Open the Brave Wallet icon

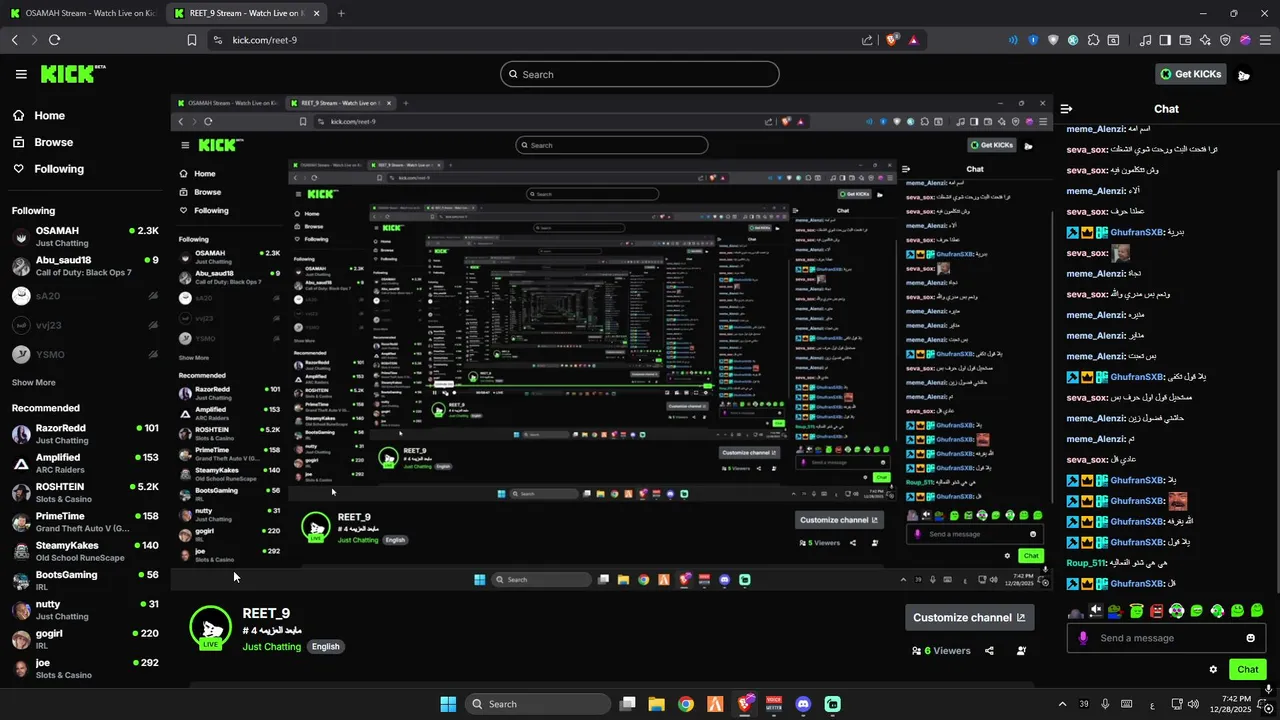pos(1185,40)
